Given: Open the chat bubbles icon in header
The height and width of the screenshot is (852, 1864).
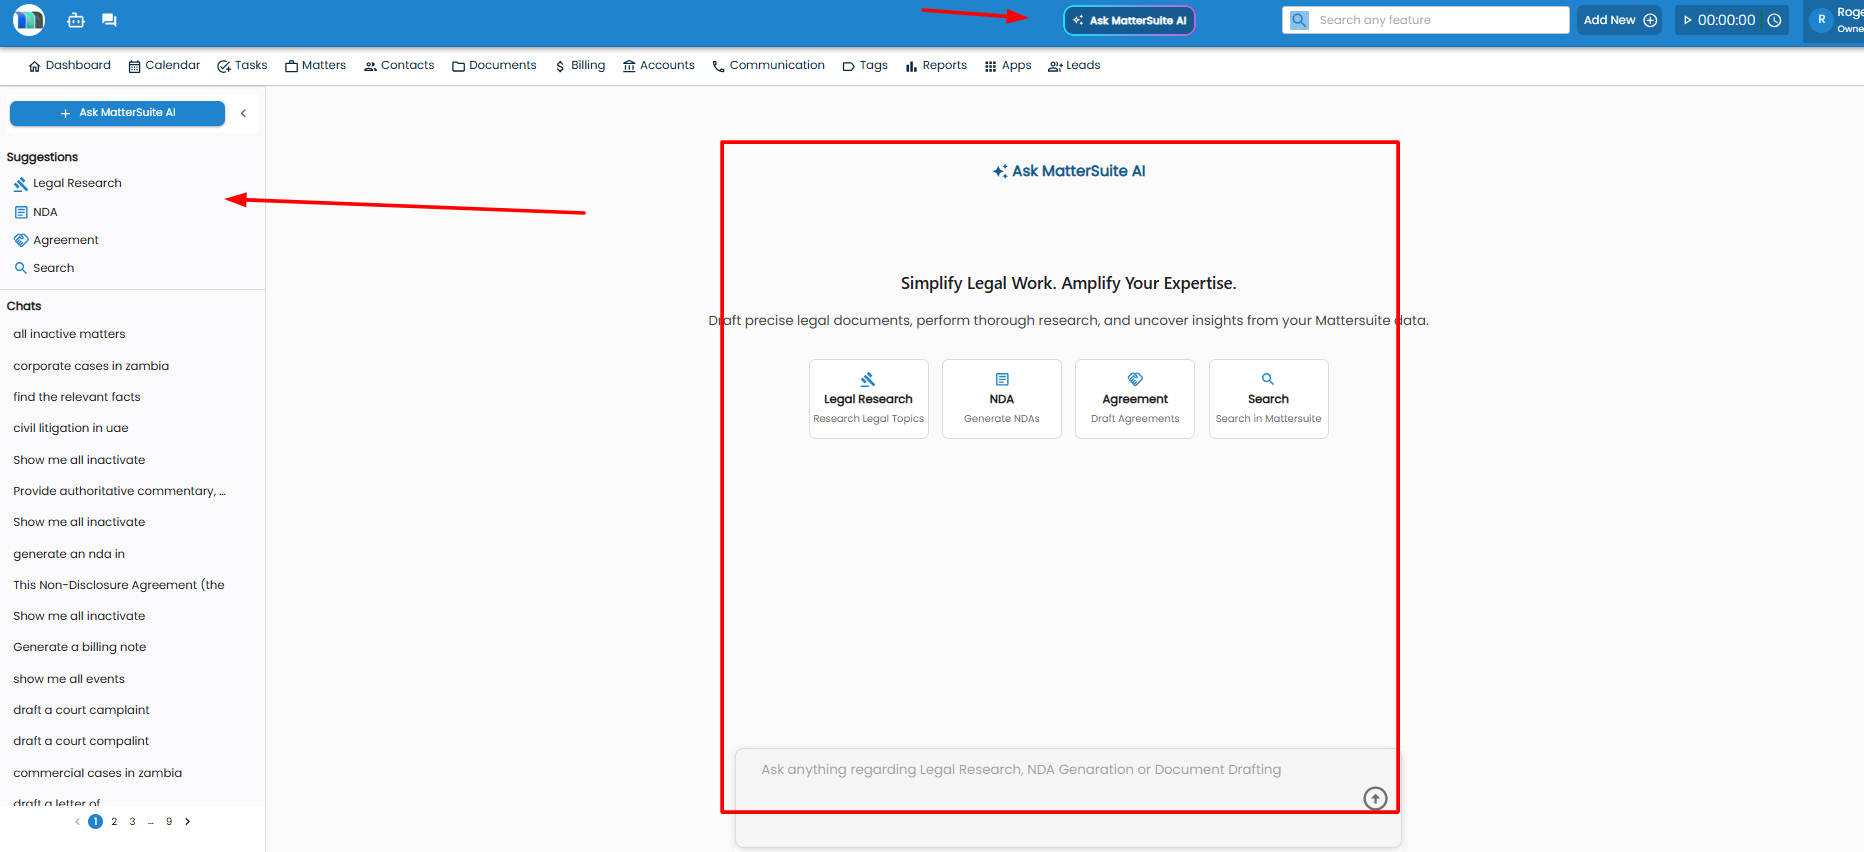Looking at the screenshot, I should point(109,20).
